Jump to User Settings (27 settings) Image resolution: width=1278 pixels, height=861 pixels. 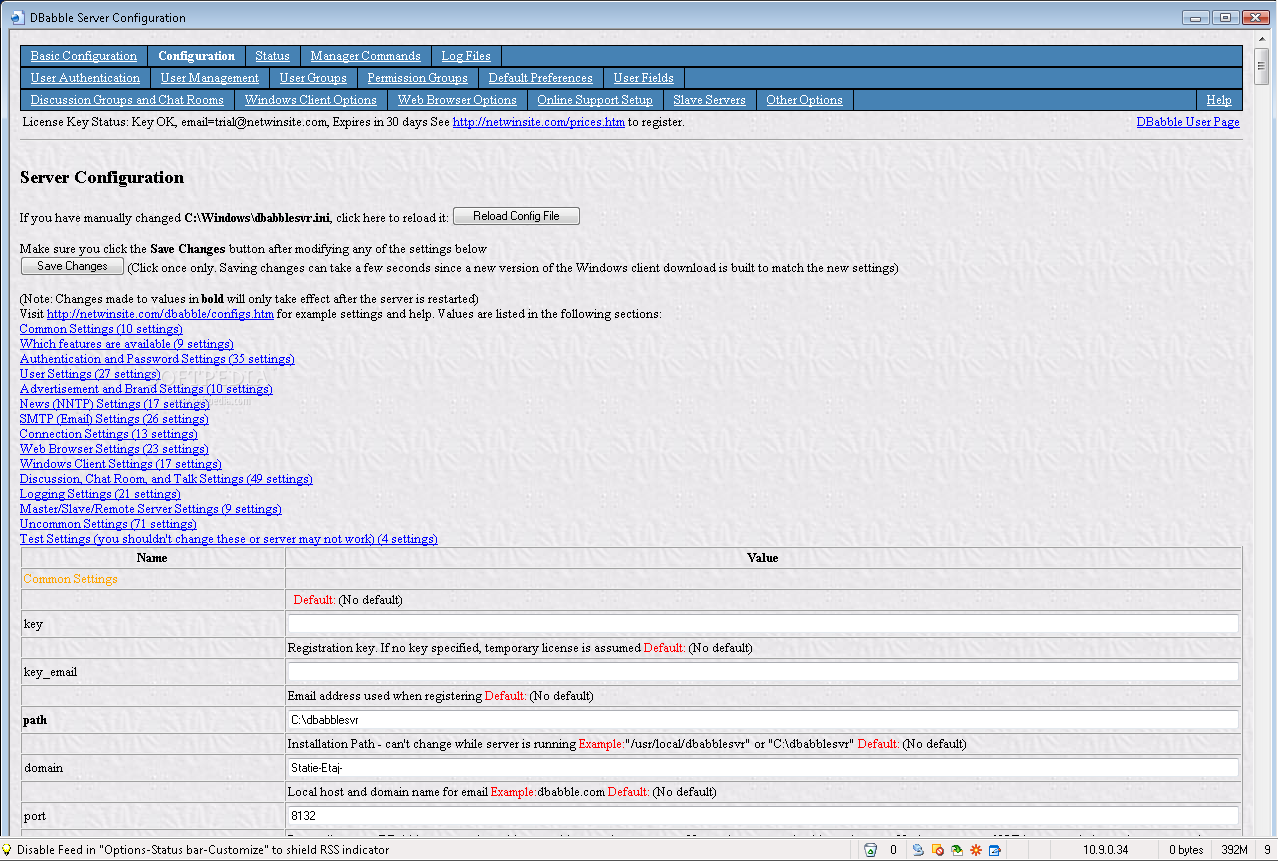click(x=90, y=374)
